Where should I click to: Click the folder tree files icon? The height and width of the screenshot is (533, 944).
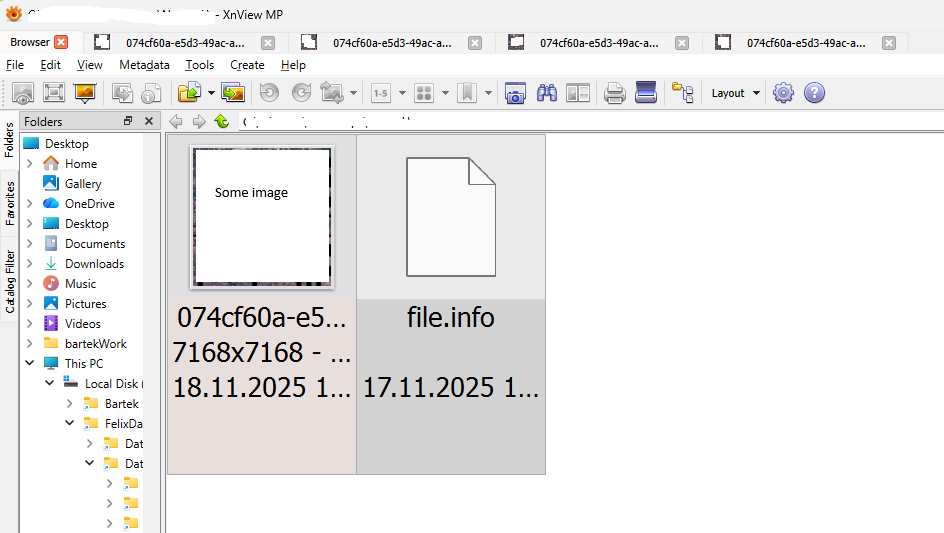click(683, 93)
